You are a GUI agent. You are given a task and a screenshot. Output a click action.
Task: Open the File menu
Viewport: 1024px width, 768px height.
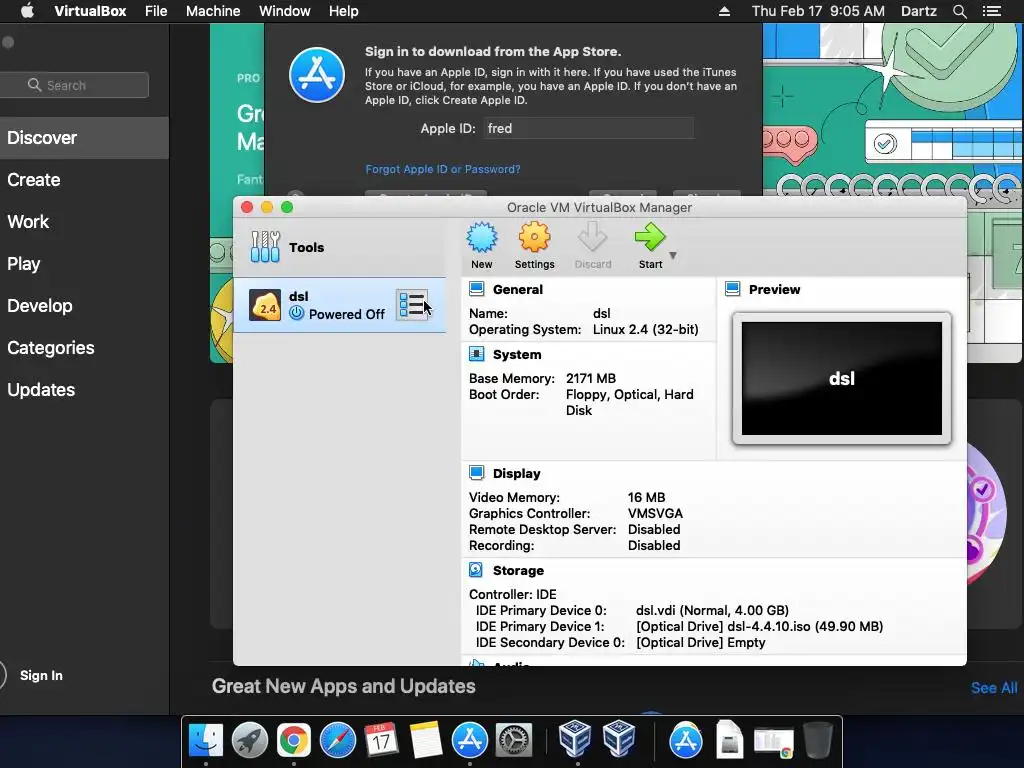tap(156, 11)
